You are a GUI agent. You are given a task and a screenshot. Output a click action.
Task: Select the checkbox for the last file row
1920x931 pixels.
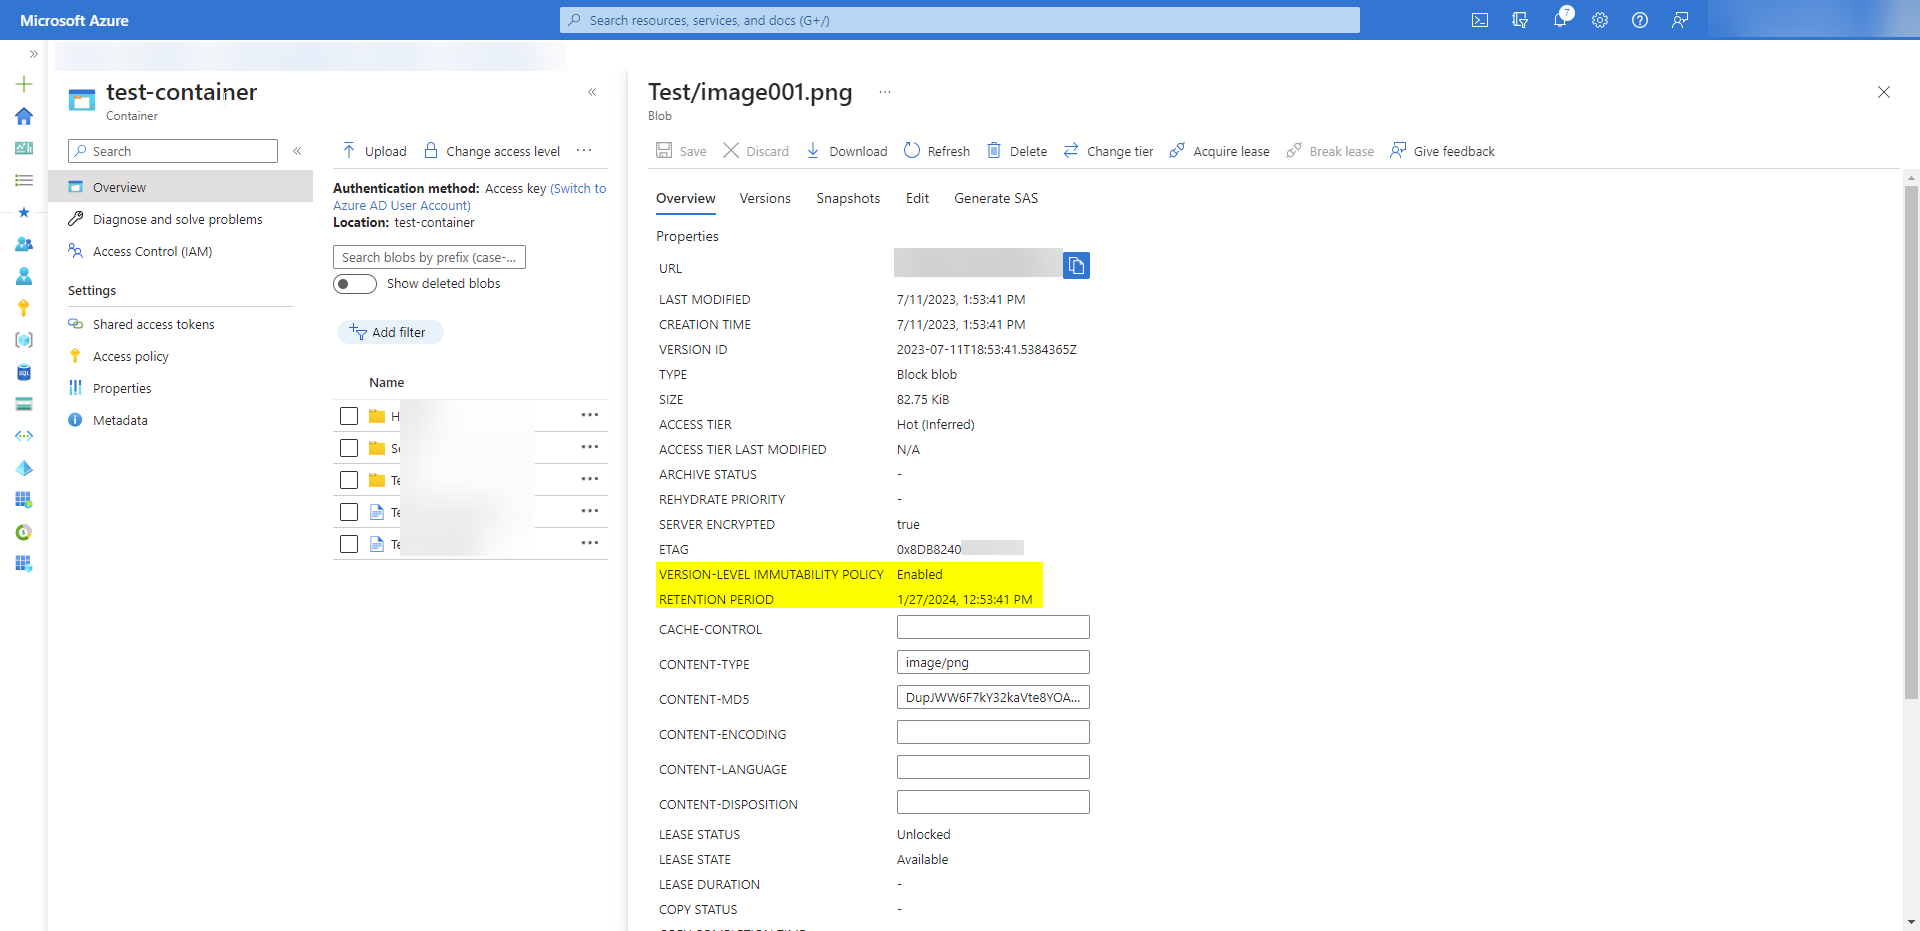349,544
